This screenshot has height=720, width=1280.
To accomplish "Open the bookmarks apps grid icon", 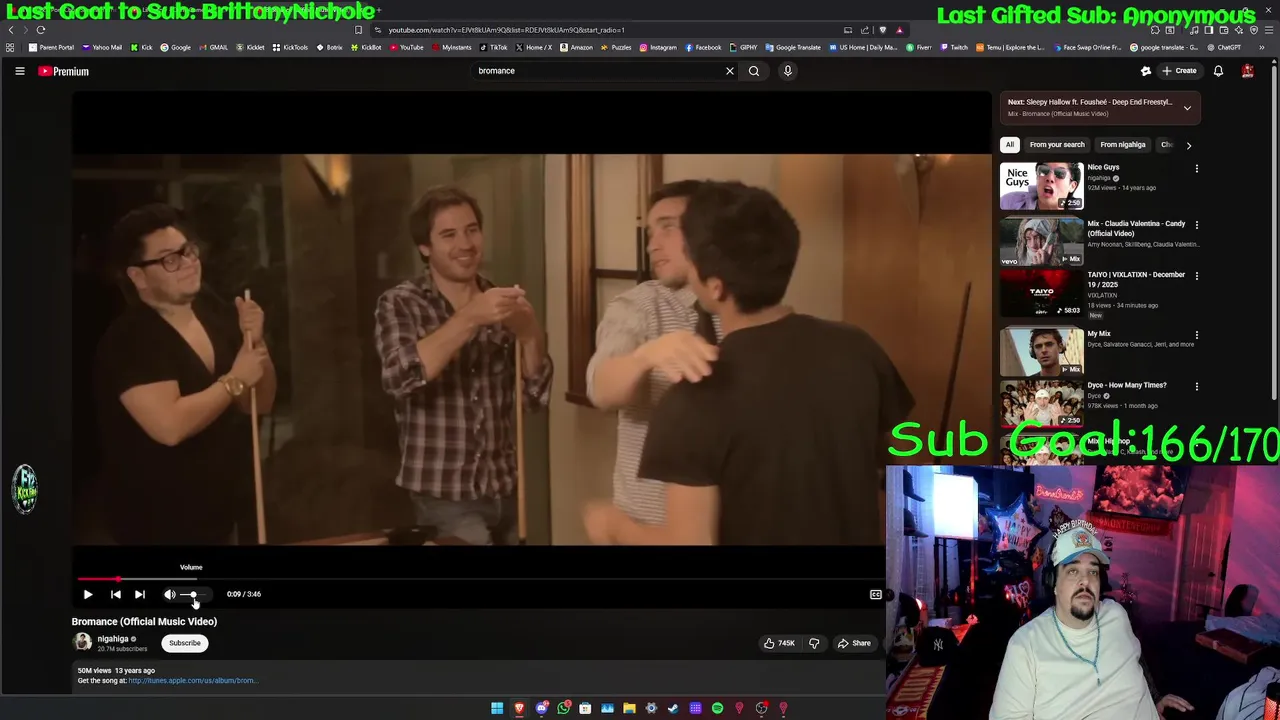I will pyautogui.click(x=10, y=47).
